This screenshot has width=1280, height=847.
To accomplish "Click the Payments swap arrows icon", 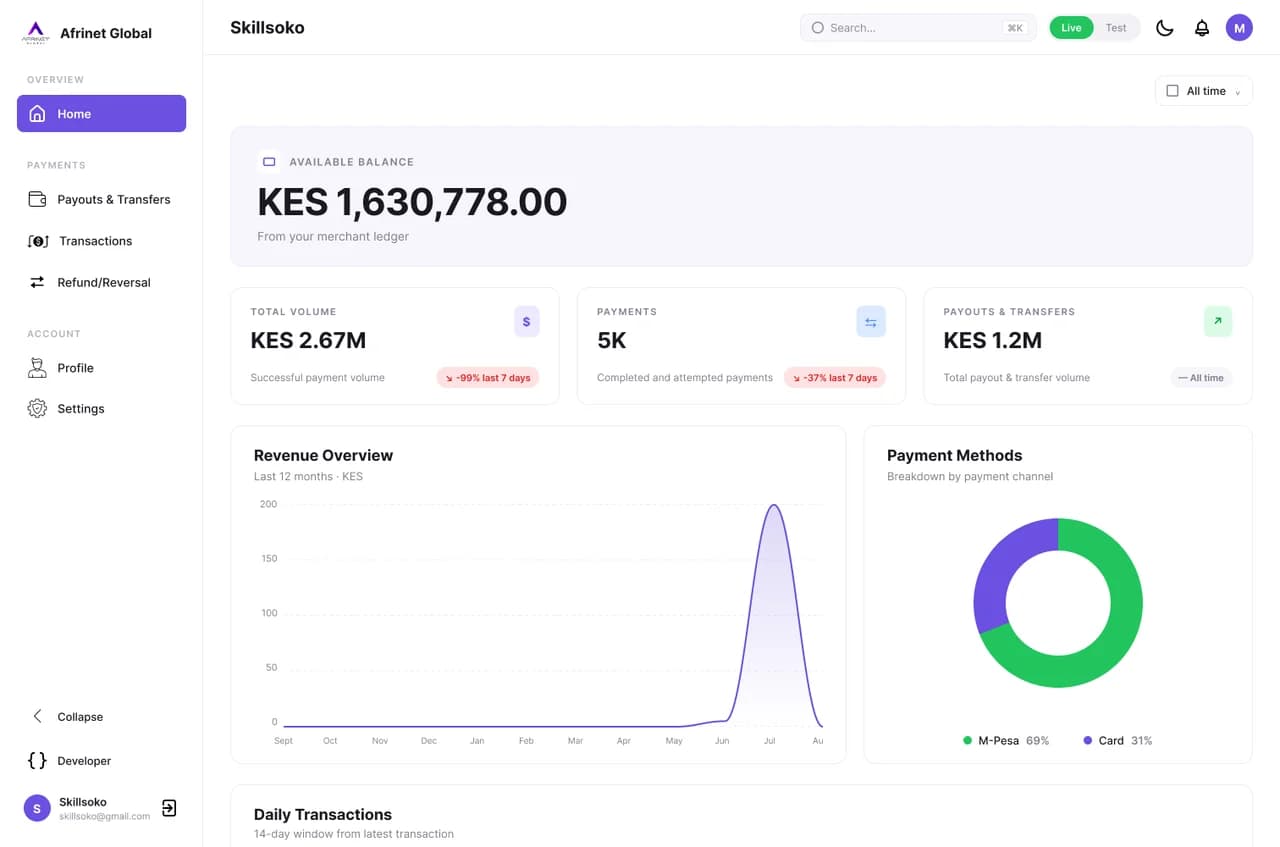I will (871, 322).
